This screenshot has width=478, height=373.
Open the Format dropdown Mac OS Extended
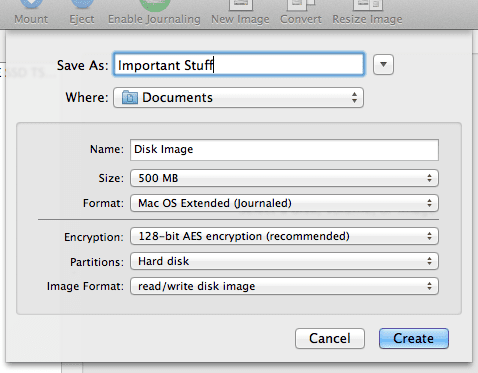(x=284, y=203)
